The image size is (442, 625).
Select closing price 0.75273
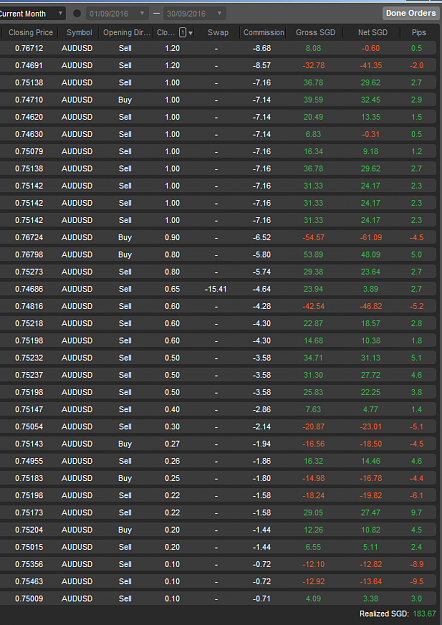[29, 272]
